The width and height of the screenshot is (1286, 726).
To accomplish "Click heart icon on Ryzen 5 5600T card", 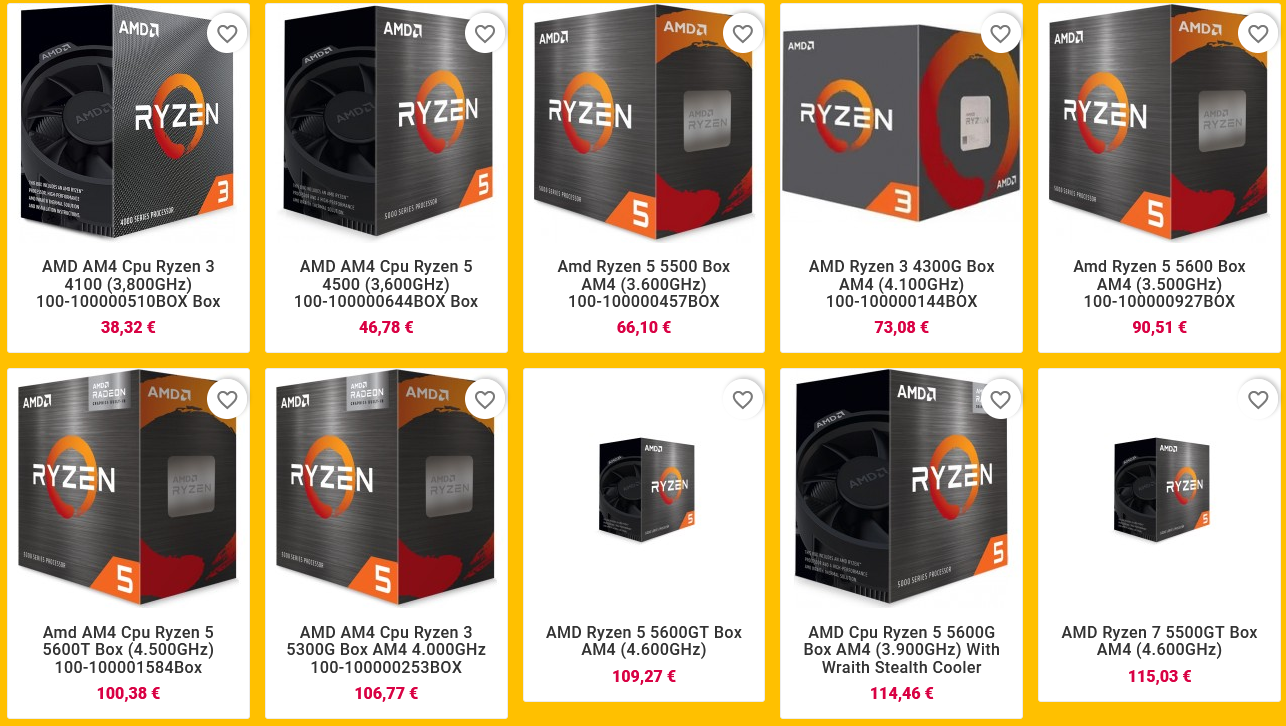I will coord(227,400).
